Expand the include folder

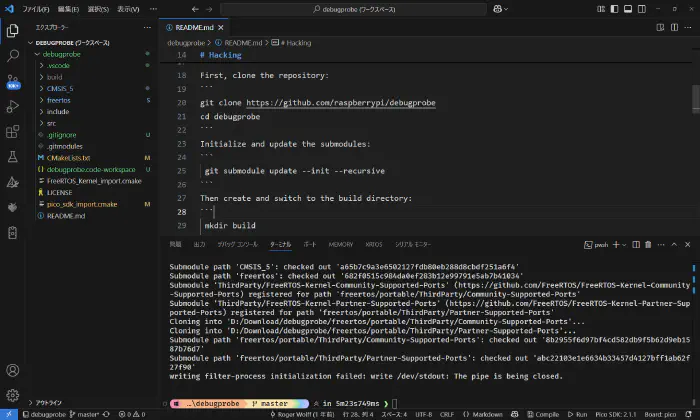42,112
